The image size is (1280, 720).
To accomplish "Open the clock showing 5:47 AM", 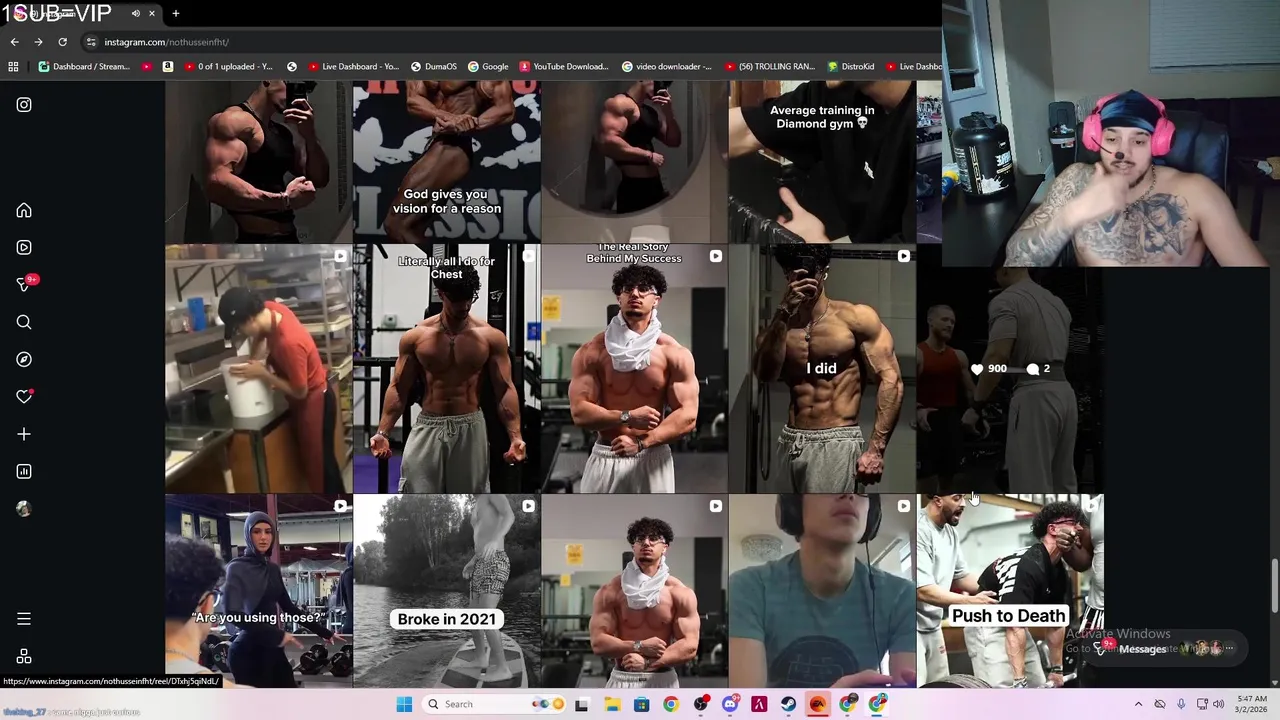I will click(1251, 704).
